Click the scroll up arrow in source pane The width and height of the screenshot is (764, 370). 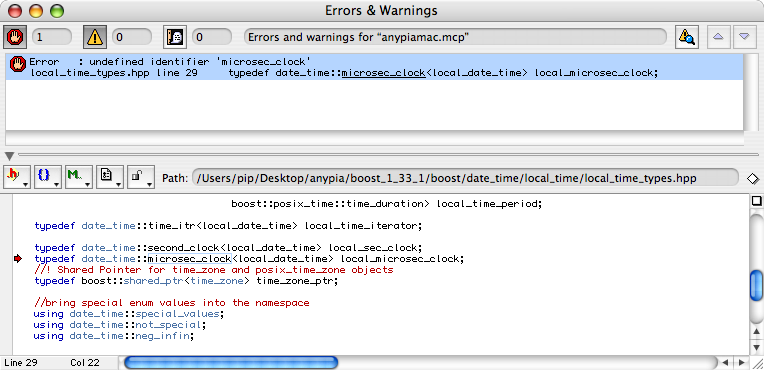click(x=756, y=332)
